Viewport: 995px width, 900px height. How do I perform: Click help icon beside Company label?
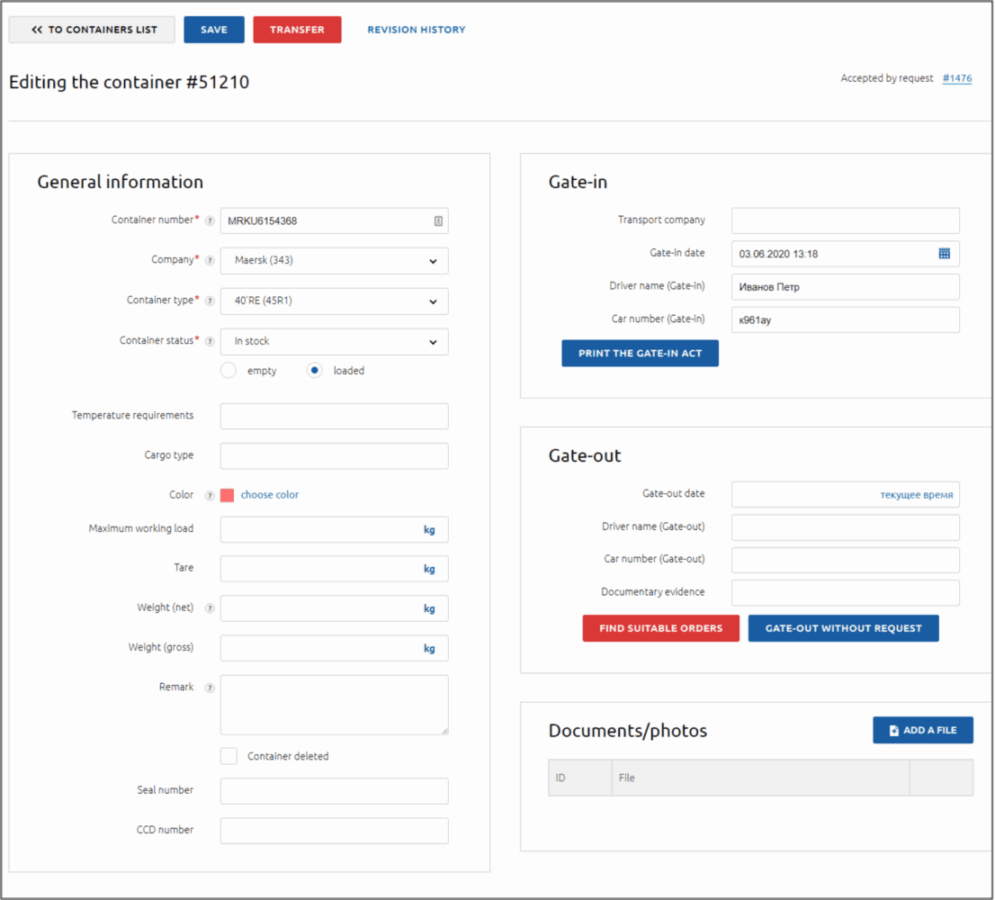209,261
